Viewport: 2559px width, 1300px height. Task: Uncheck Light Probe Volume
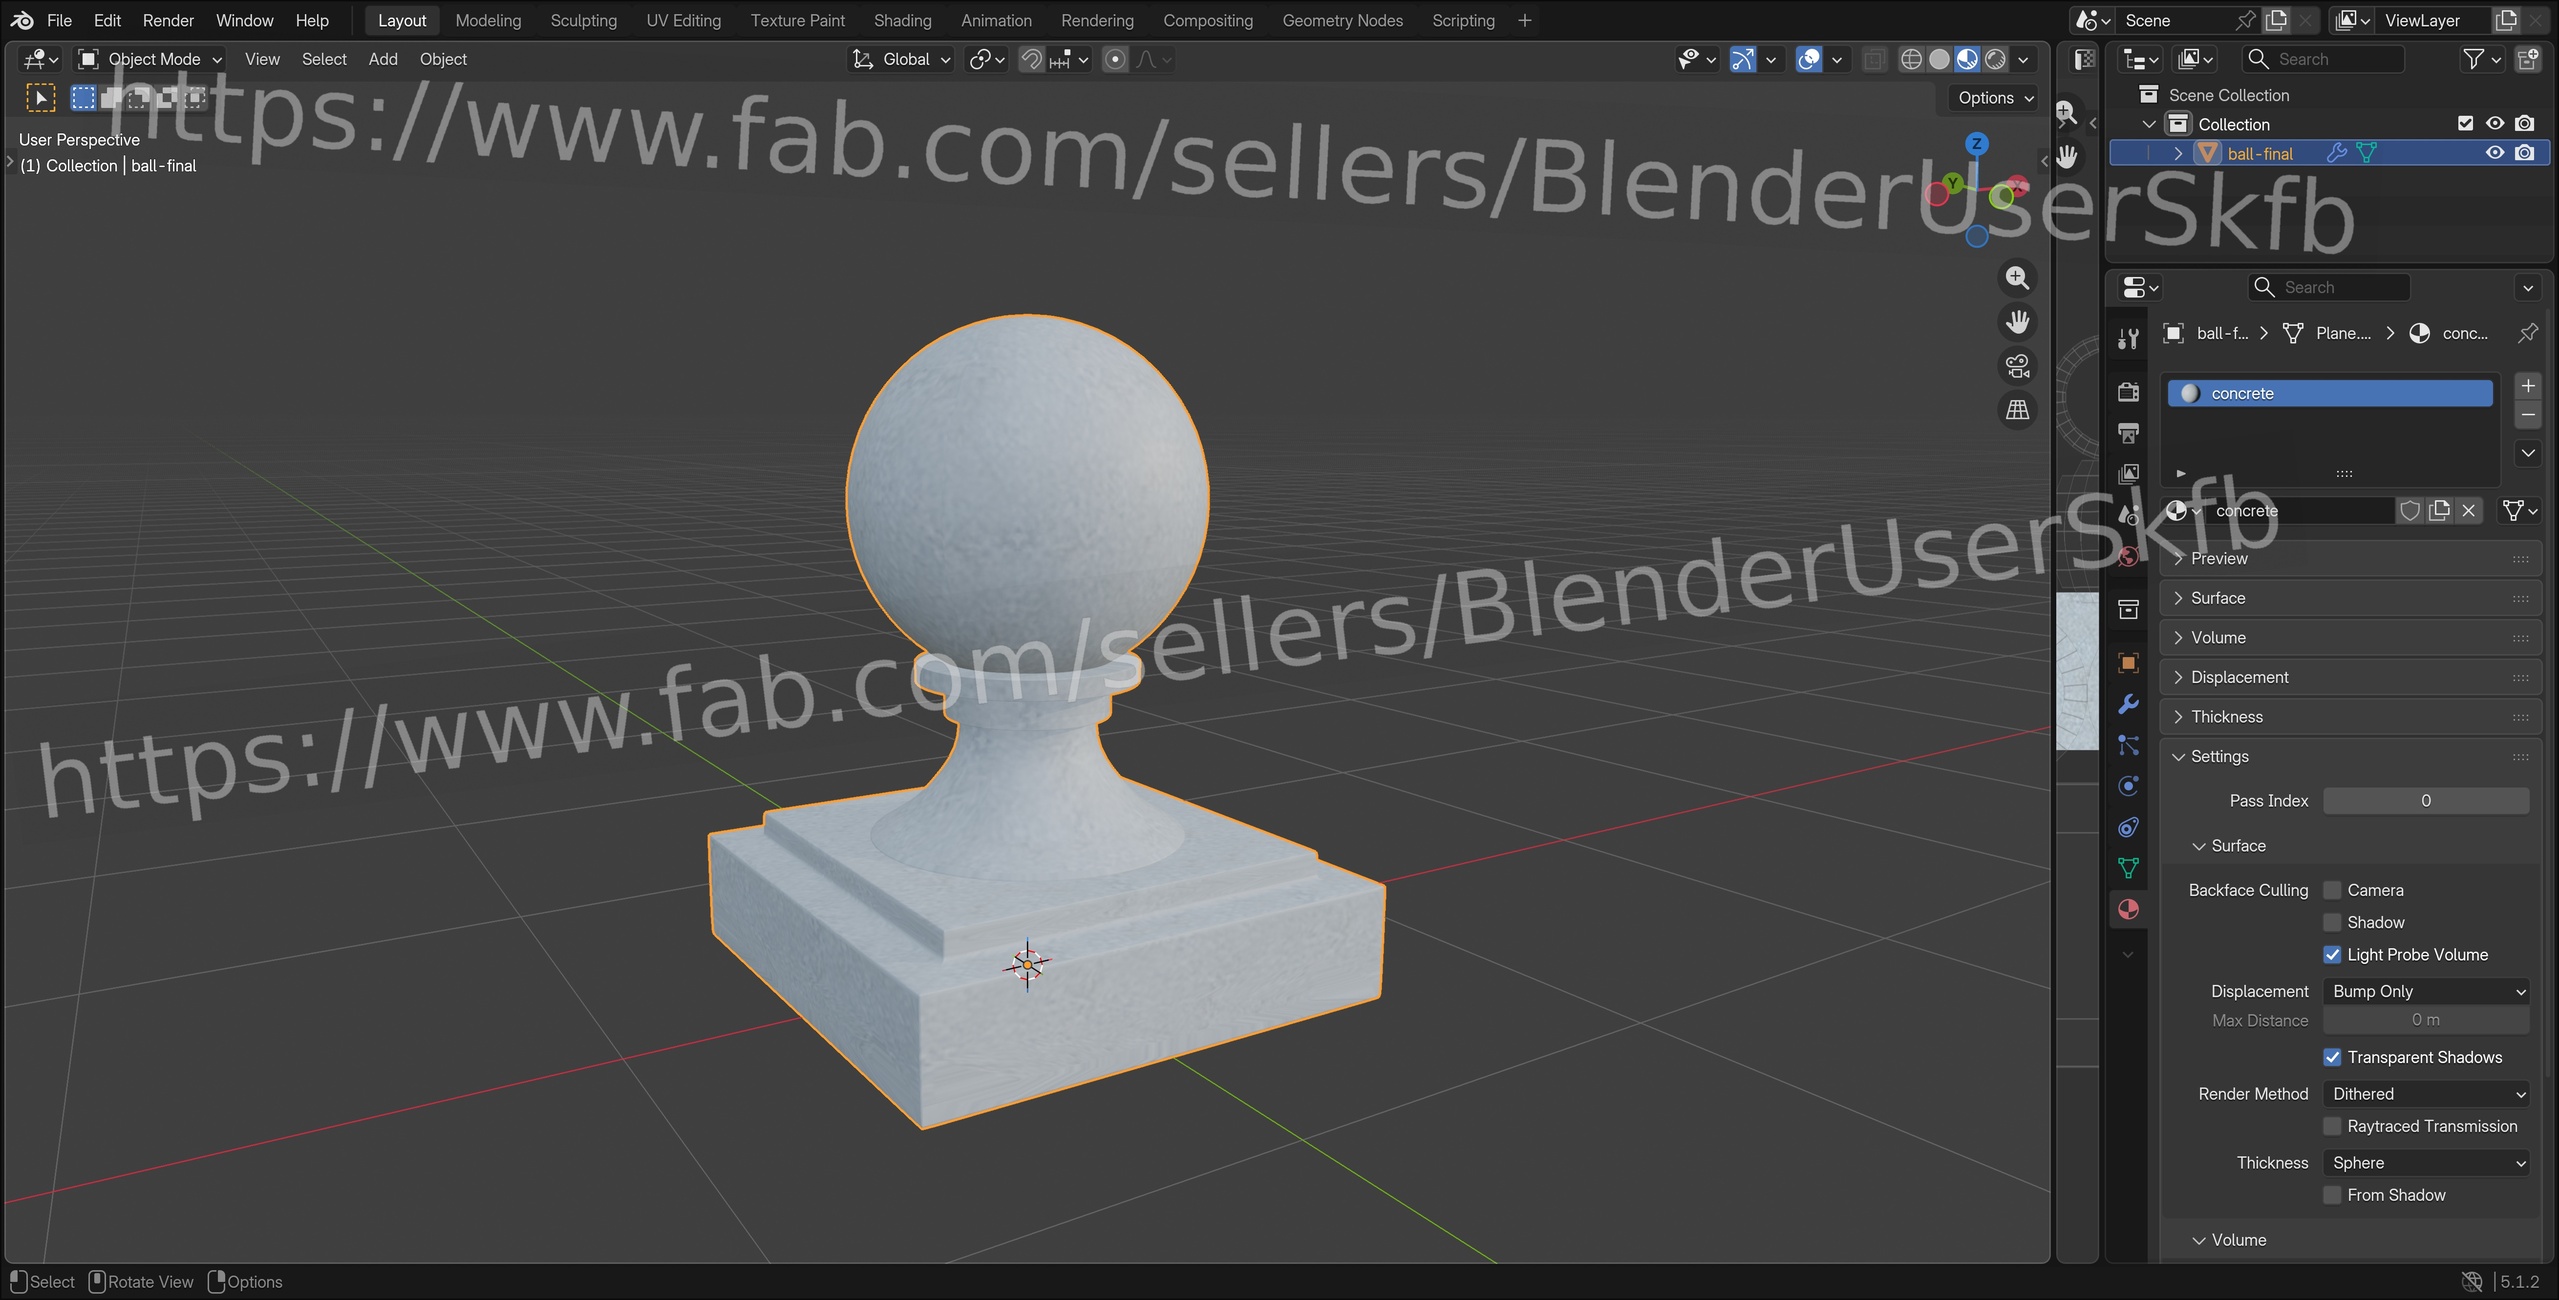coord(2332,954)
